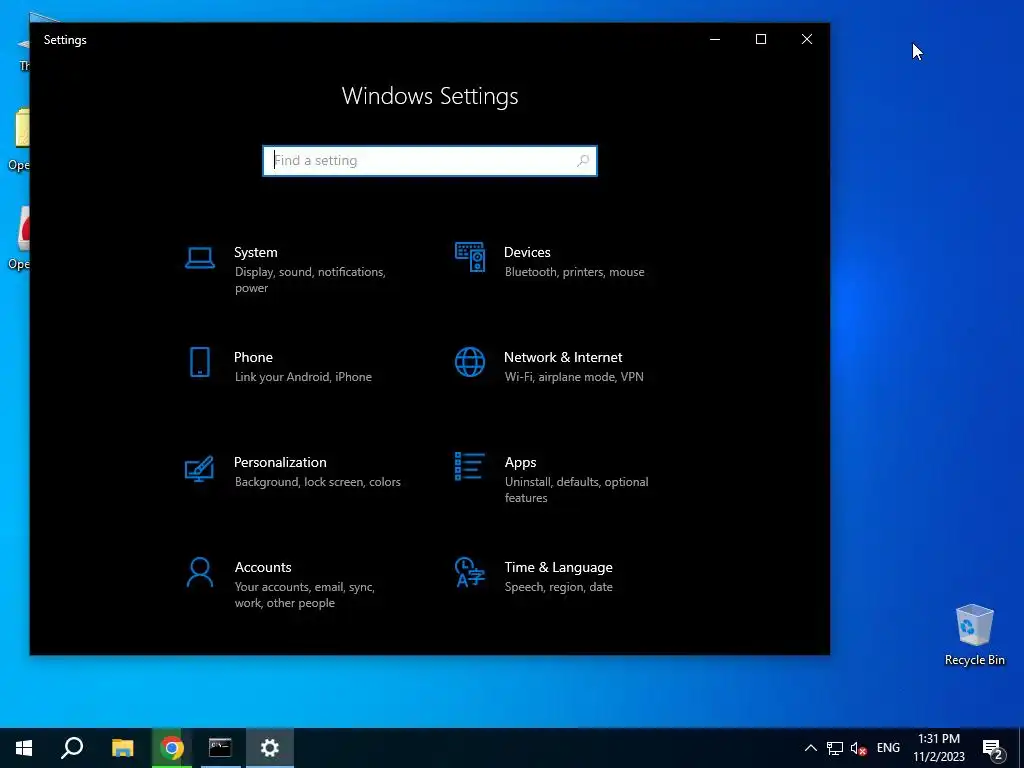Open the Apps settings title
1024x768 pixels.
click(520, 462)
